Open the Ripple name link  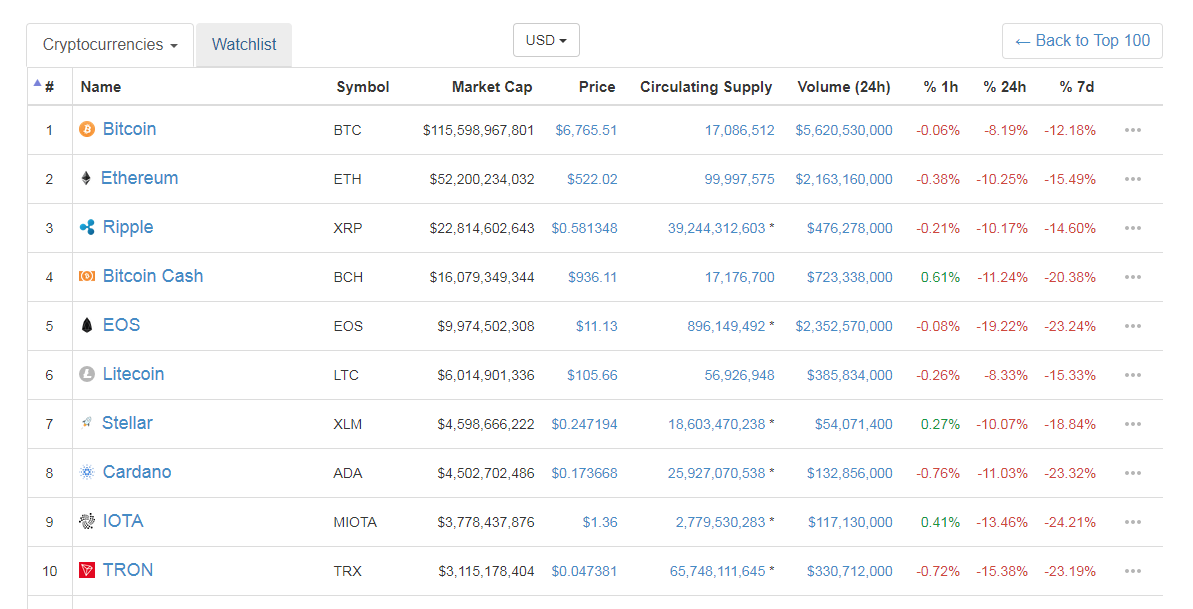tap(128, 228)
